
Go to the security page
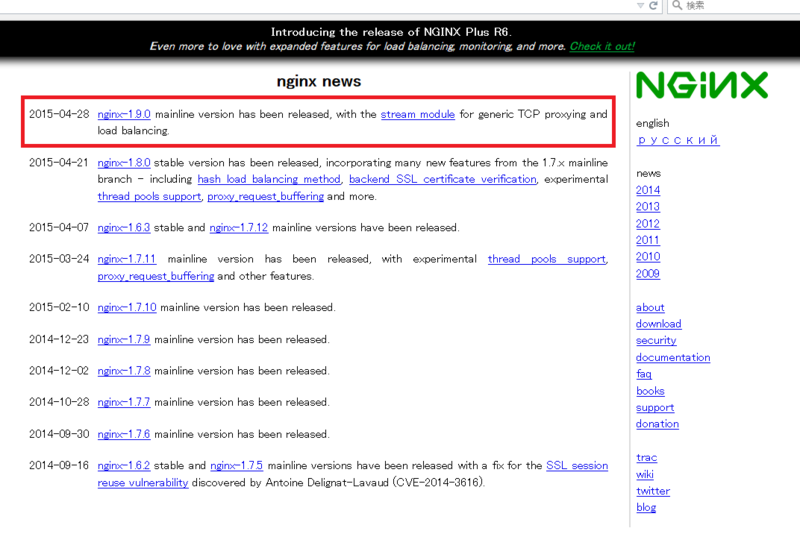click(x=656, y=341)
